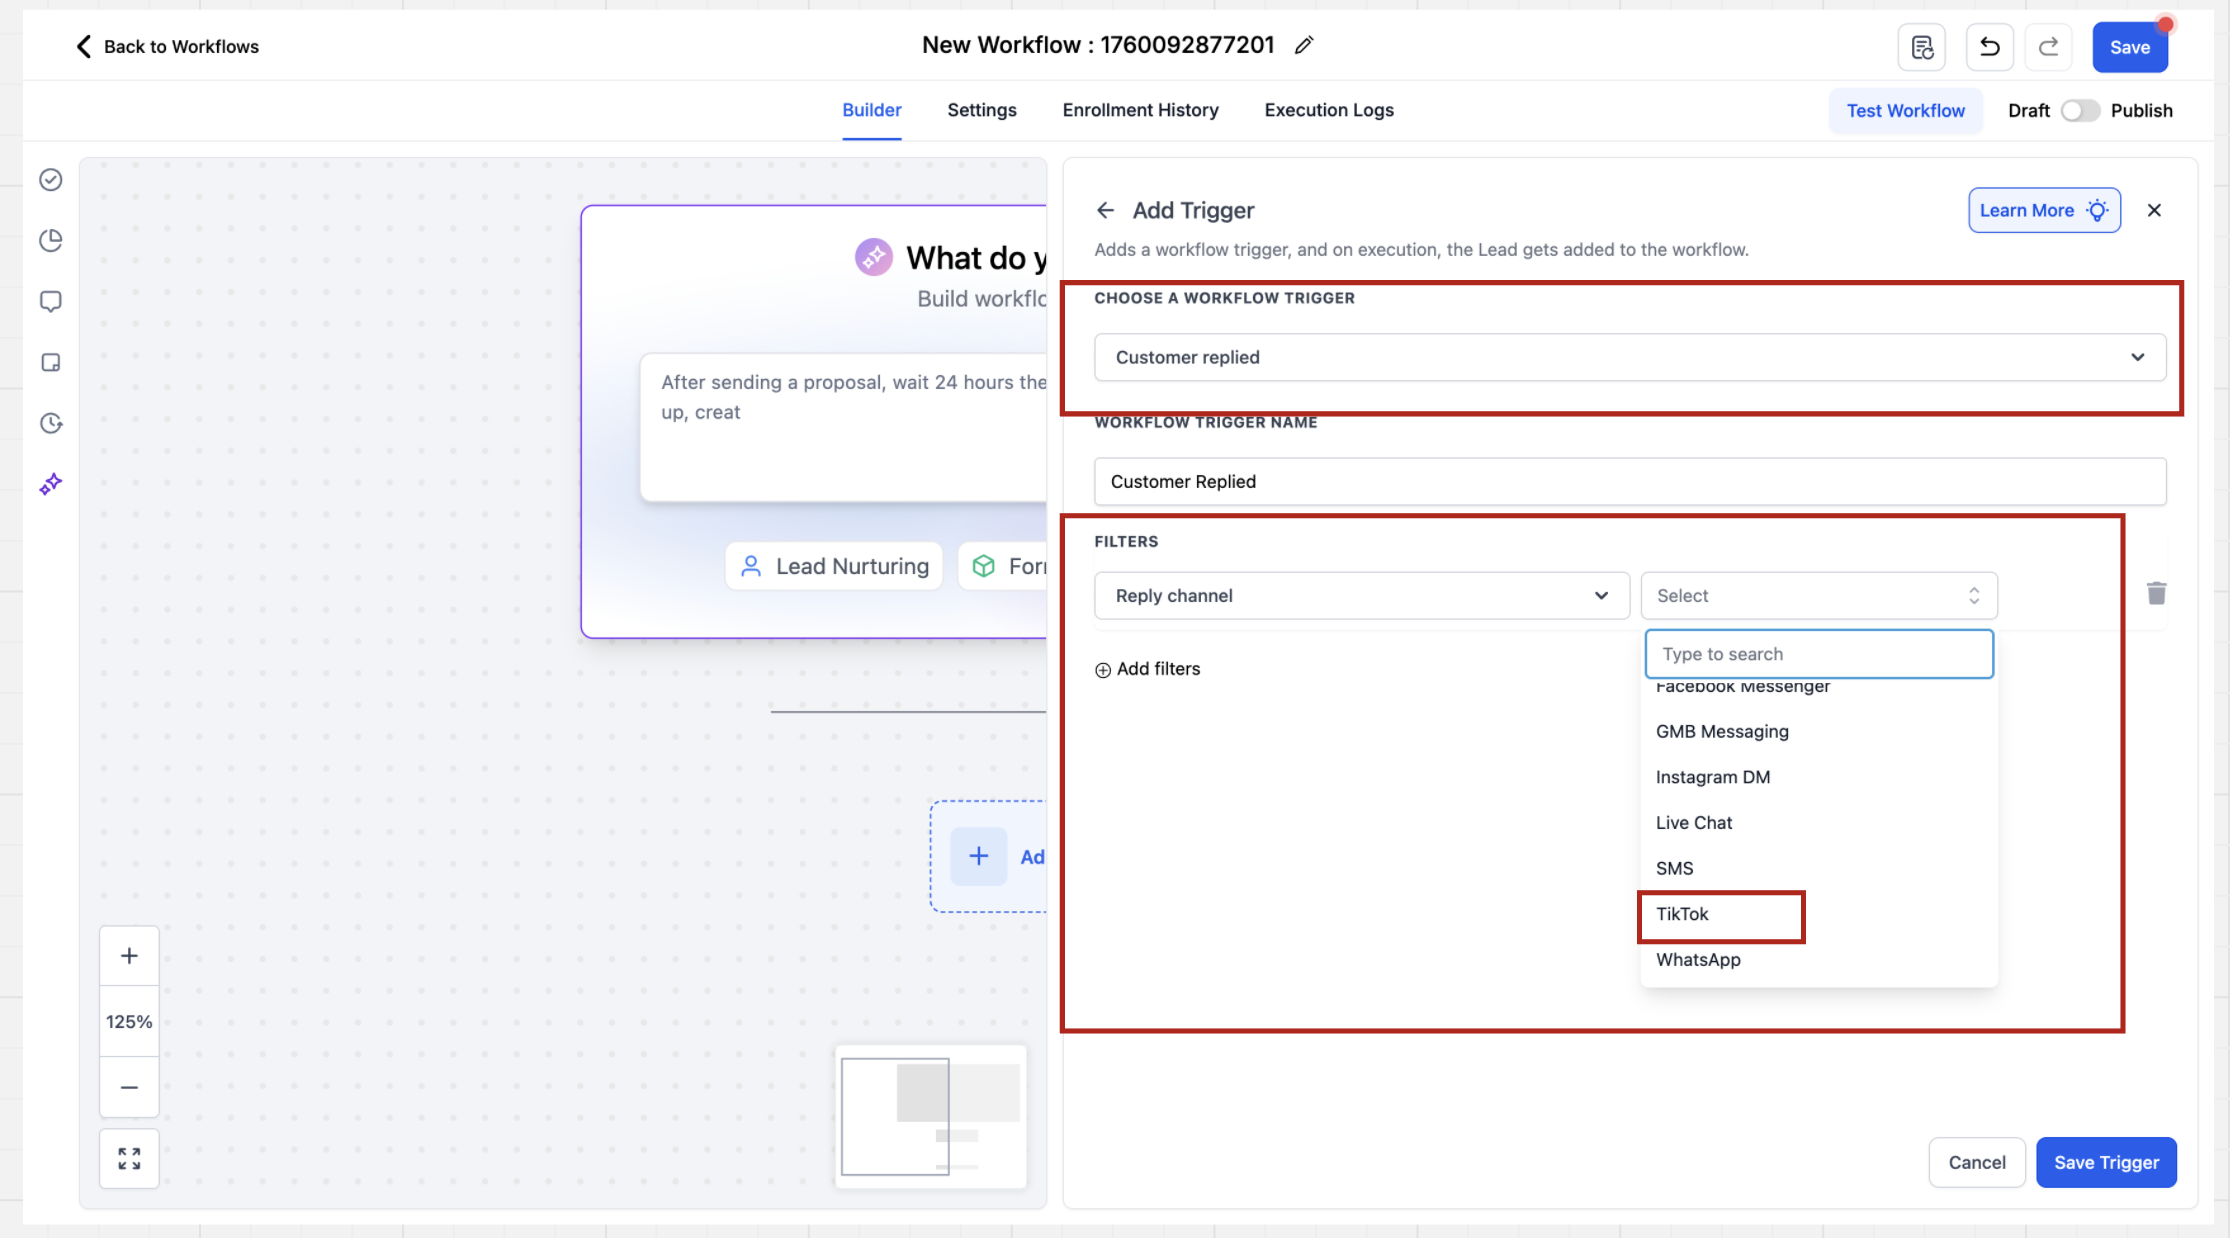Open the AI sparkle icon in left sidebar
2230x1238 pixels.
click(x=51, y=485)
